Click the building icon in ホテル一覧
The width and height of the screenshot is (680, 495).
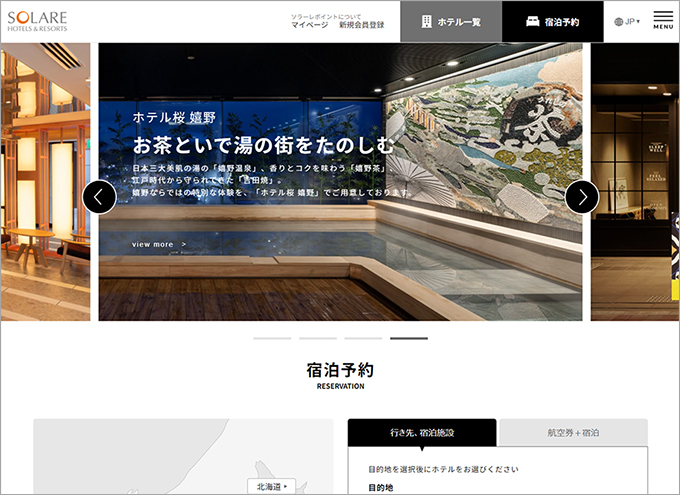(427, 22)
